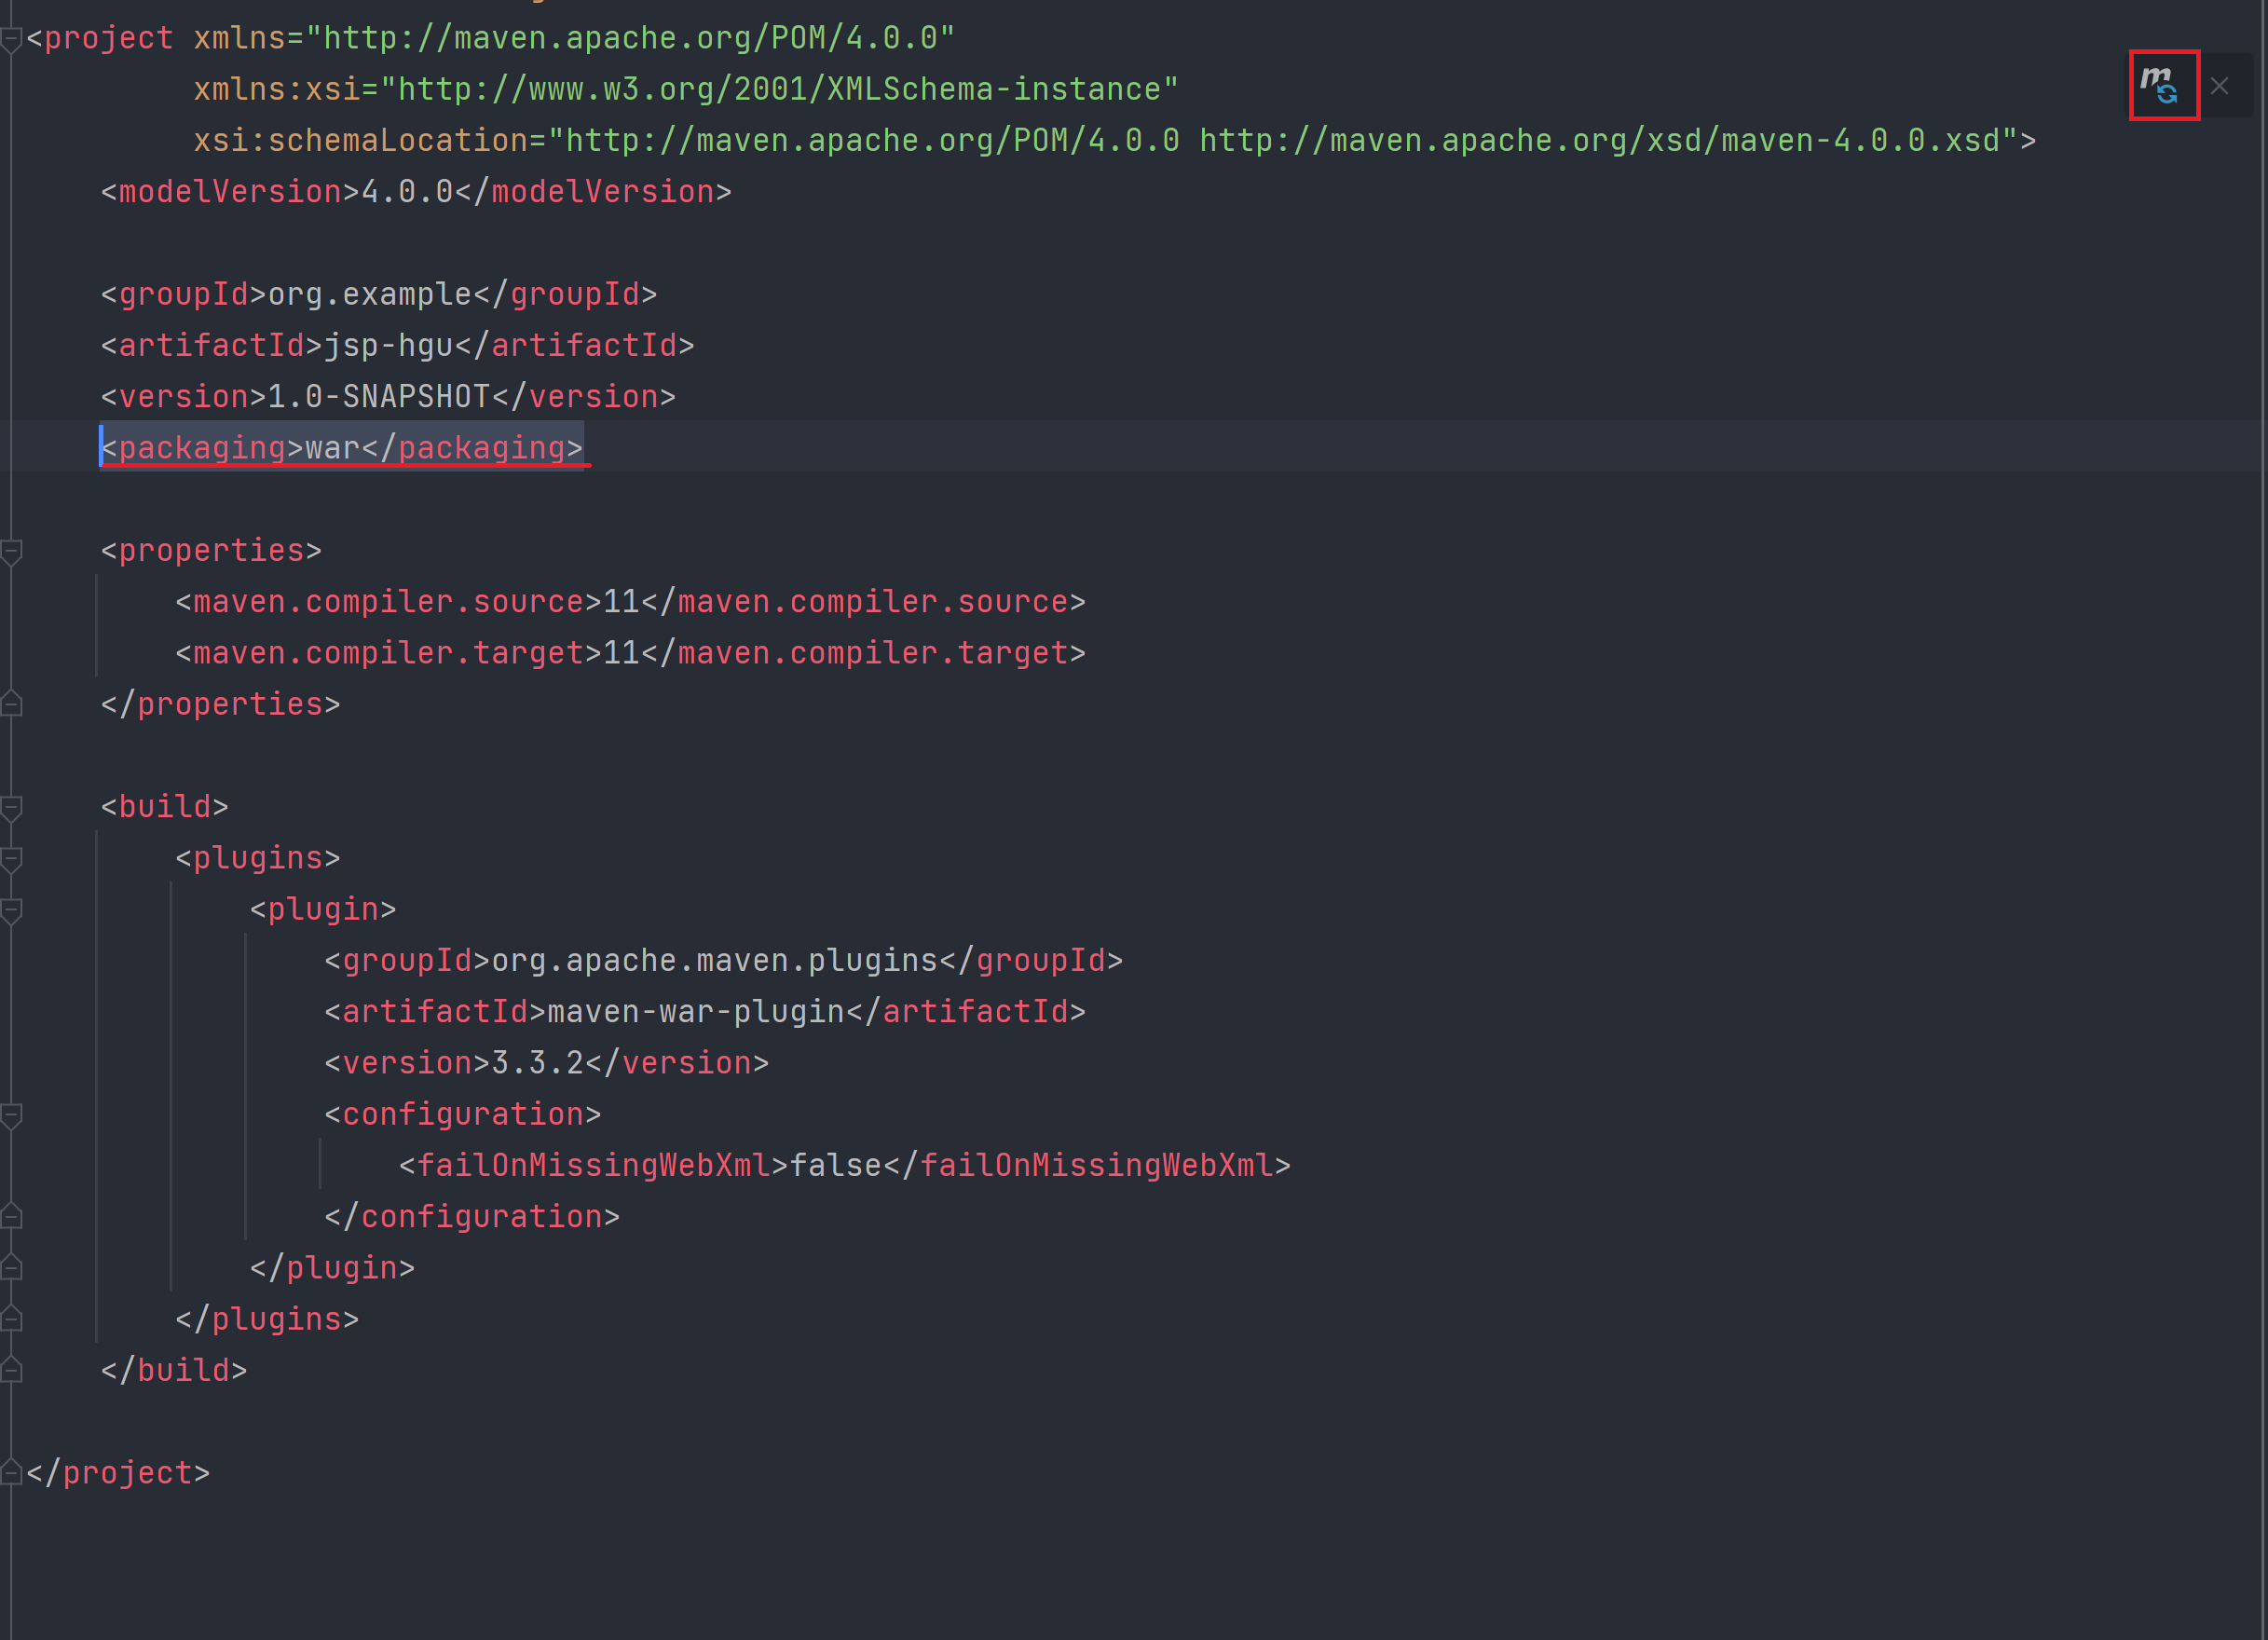Fold the opening configuration tag block
The width and height of the screenshot is (2268, 1640).
[11, 1115]
